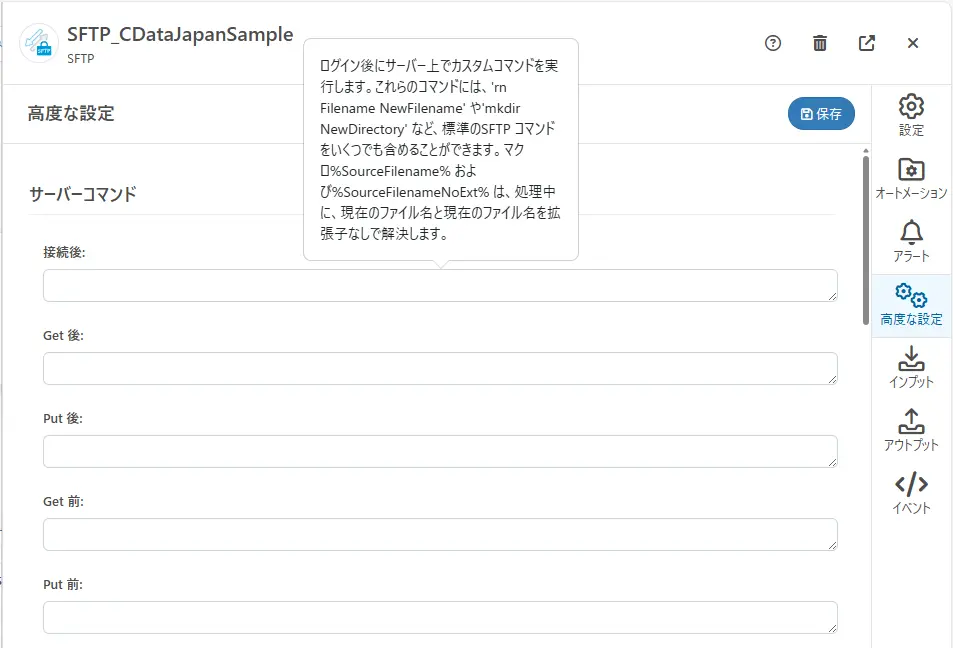953x648 pixels.
Task: Switch to the オートメーション tab
Action: (911, 178)
